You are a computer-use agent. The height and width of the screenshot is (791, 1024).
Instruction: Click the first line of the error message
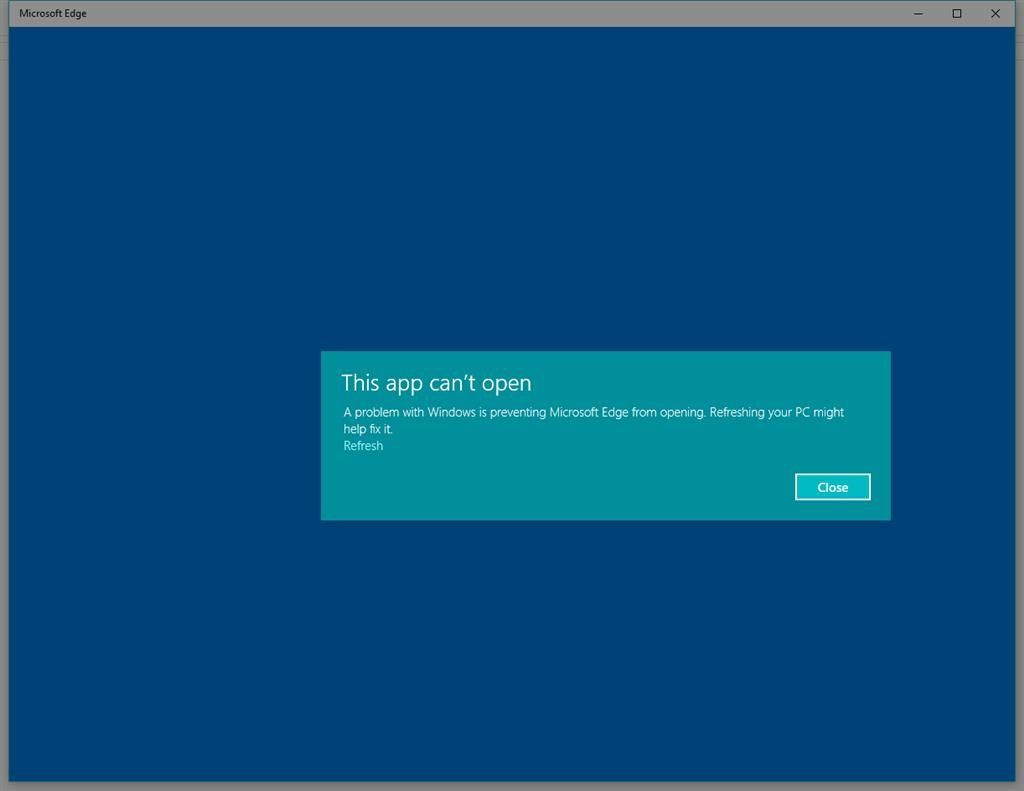(593, 412)
